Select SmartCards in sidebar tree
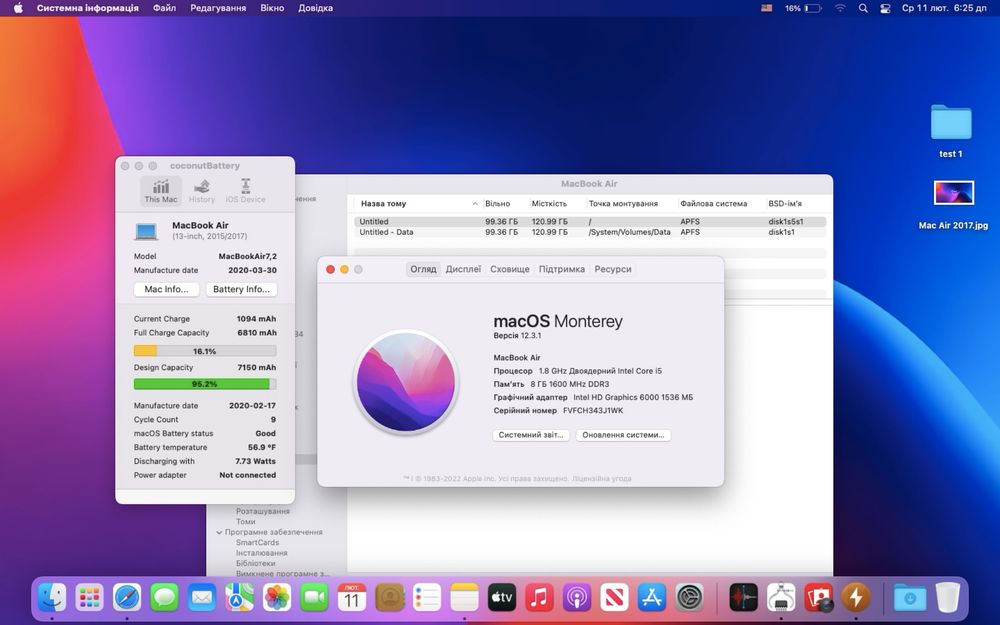Screen dimensions: 1000x625 coord(257,543)
